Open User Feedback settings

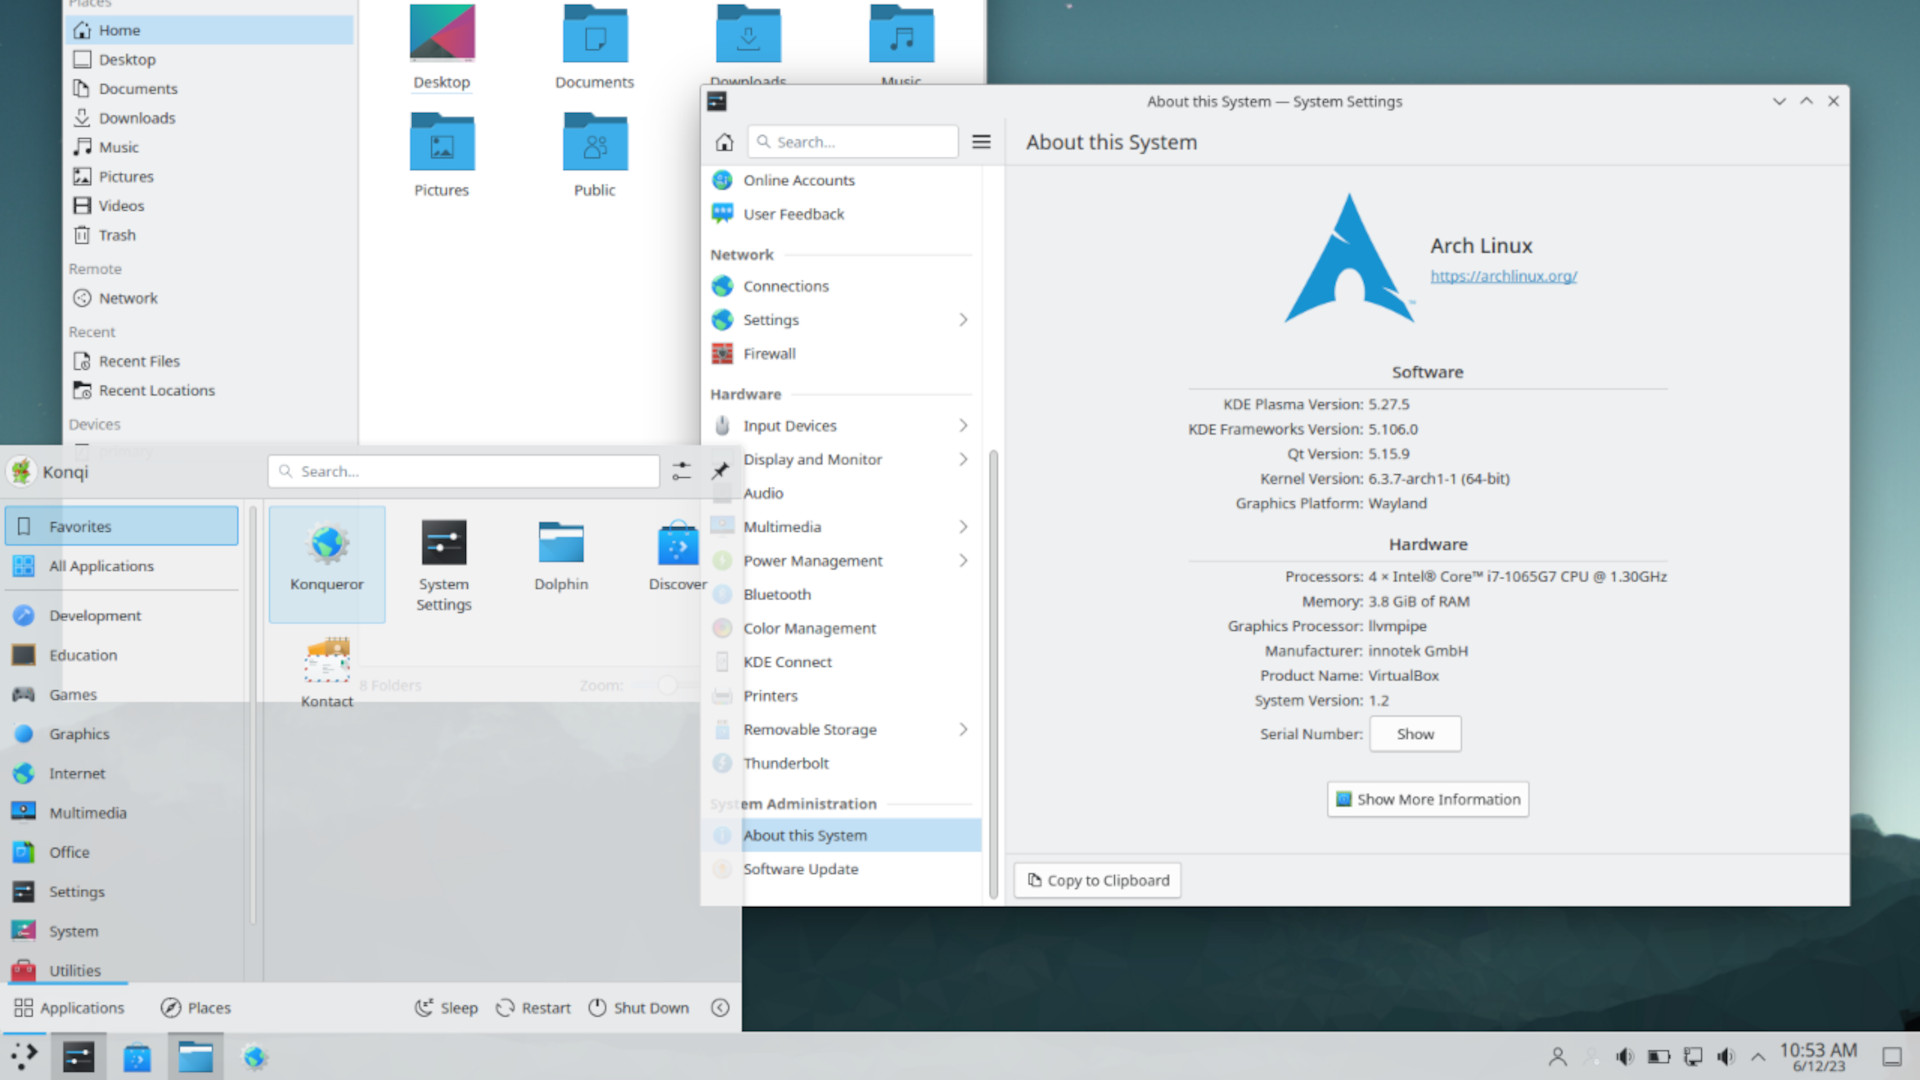842,214
